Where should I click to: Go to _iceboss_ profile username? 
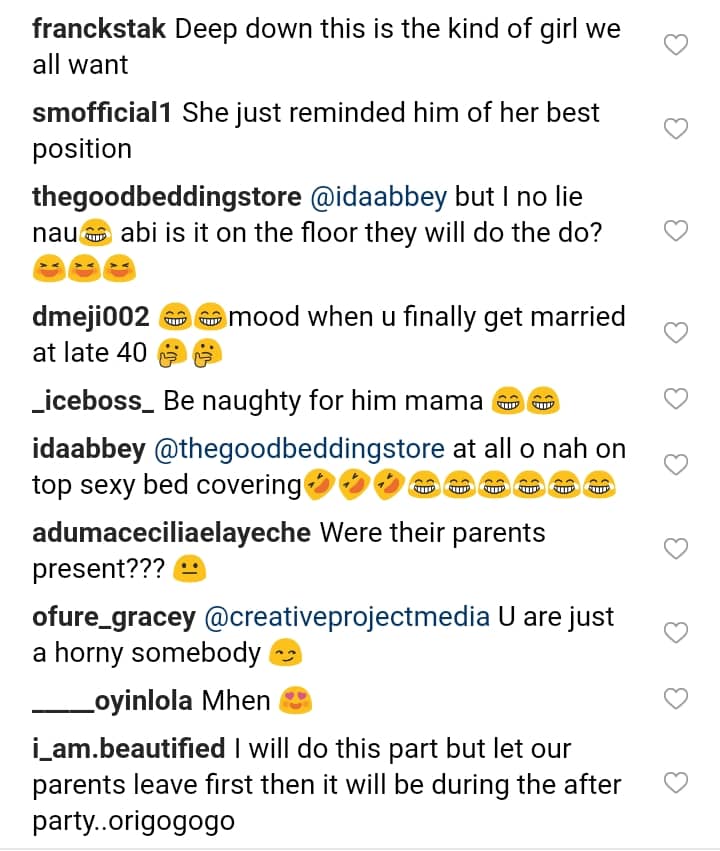click(93, 400)
